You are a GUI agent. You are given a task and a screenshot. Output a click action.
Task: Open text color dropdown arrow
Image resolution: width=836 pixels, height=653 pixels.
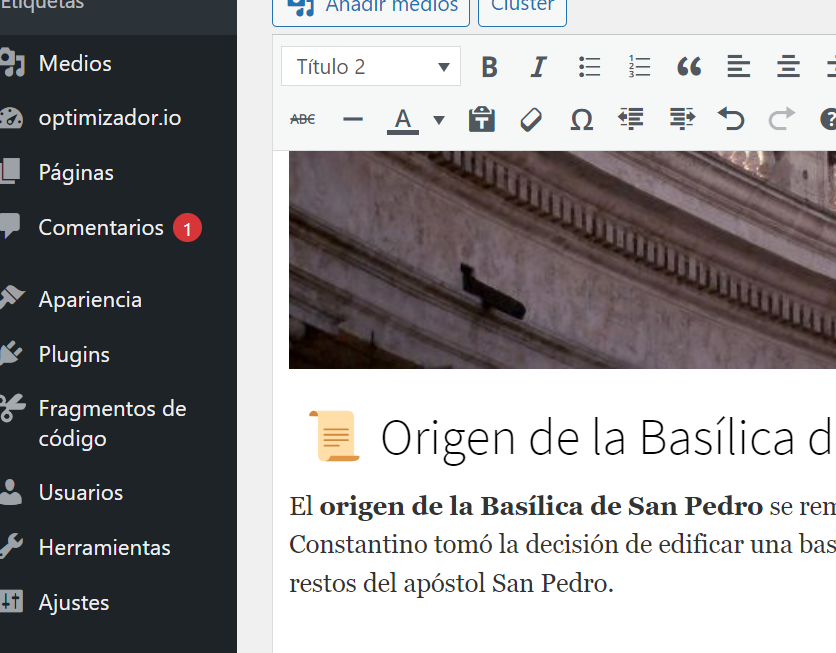tap(439, 120)
